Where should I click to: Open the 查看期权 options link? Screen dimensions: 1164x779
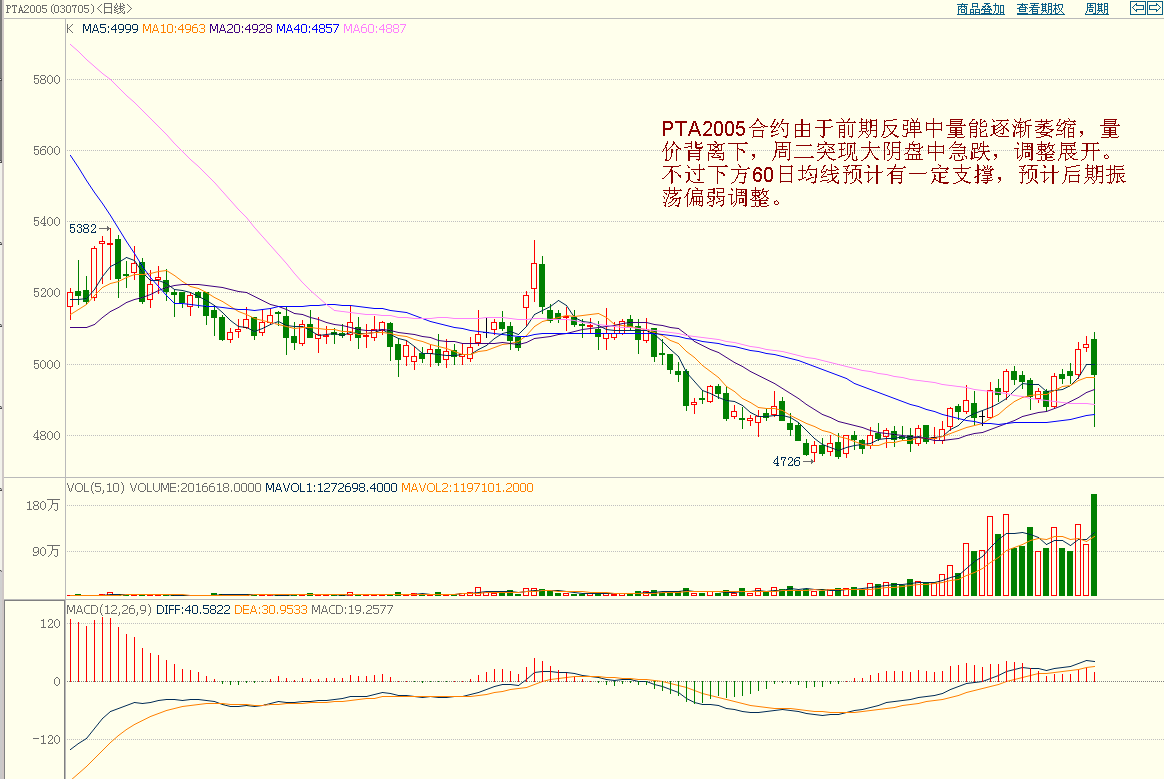click(x=1040, y=9)
